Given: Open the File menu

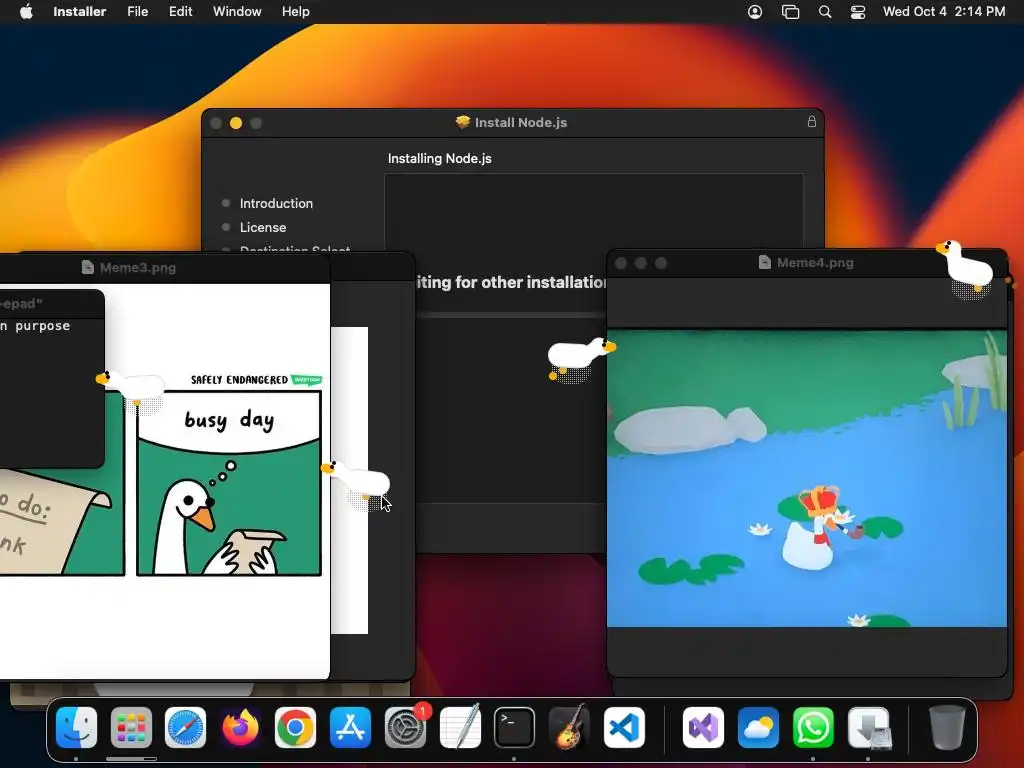Looking at the screenshot, I should click(x=138, y=12).
